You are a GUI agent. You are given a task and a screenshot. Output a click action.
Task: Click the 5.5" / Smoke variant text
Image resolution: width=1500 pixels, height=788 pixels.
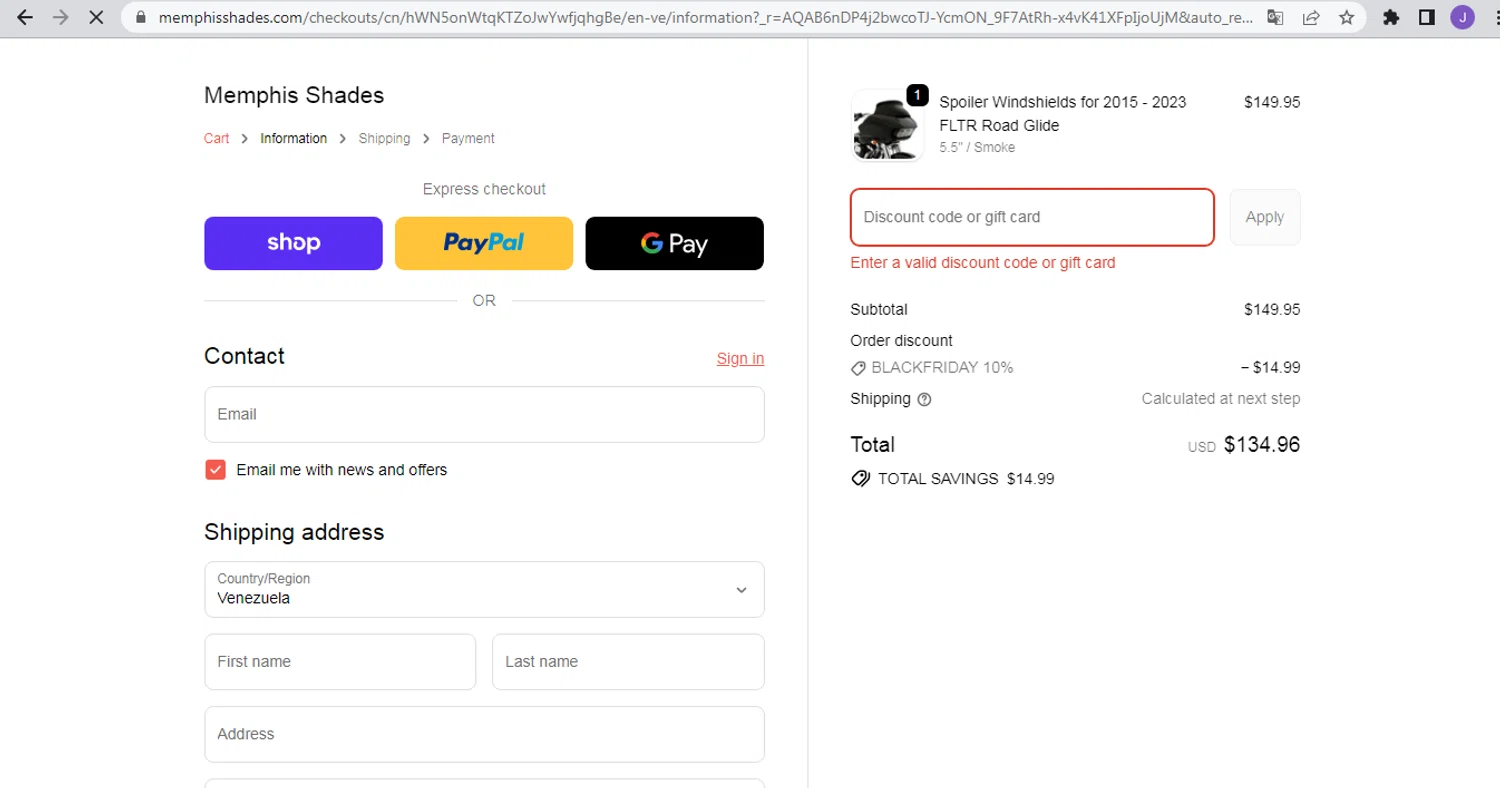coord(977,147)
